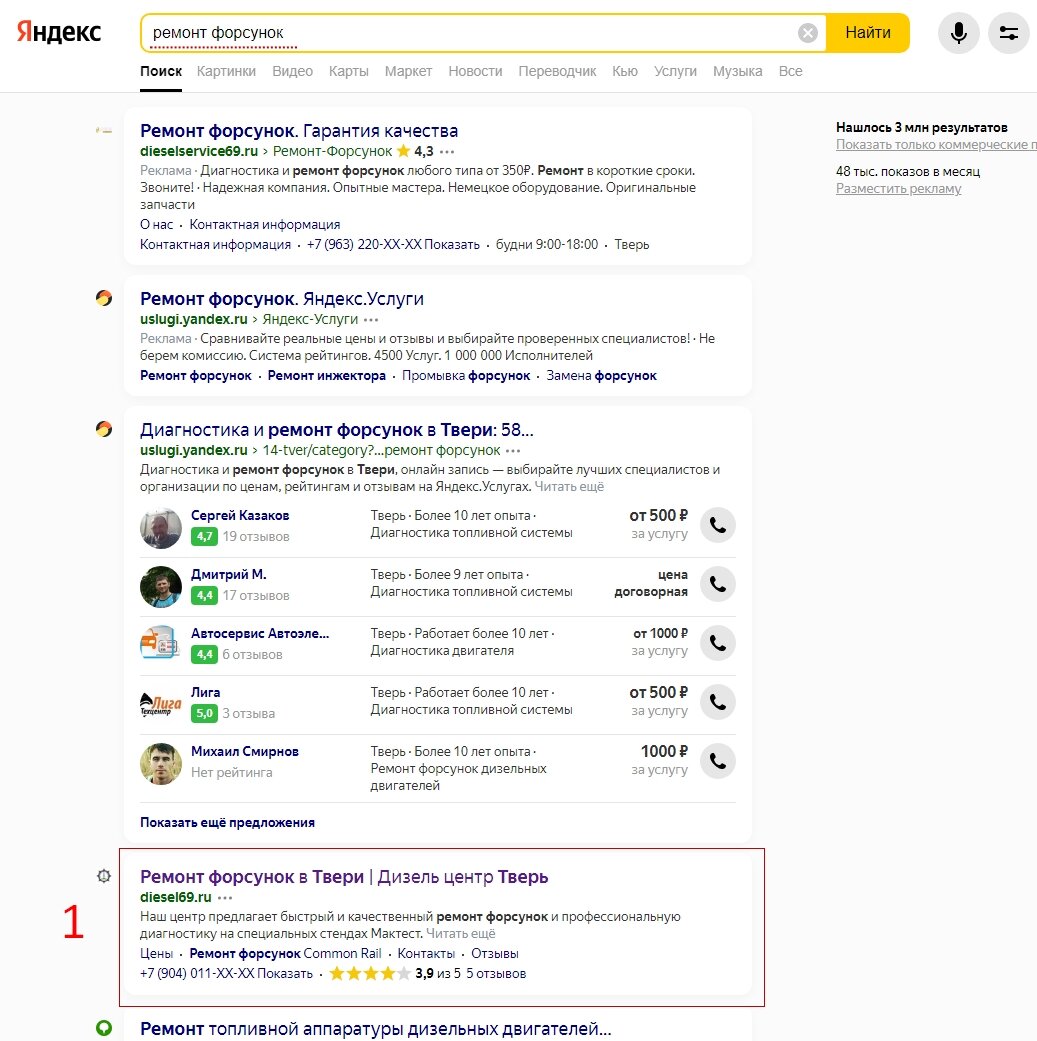Open the dieselservice69.ru favicon icon
Image resolution: width=1037 pixels, height=1041 pixels.
tap(104, 131)
